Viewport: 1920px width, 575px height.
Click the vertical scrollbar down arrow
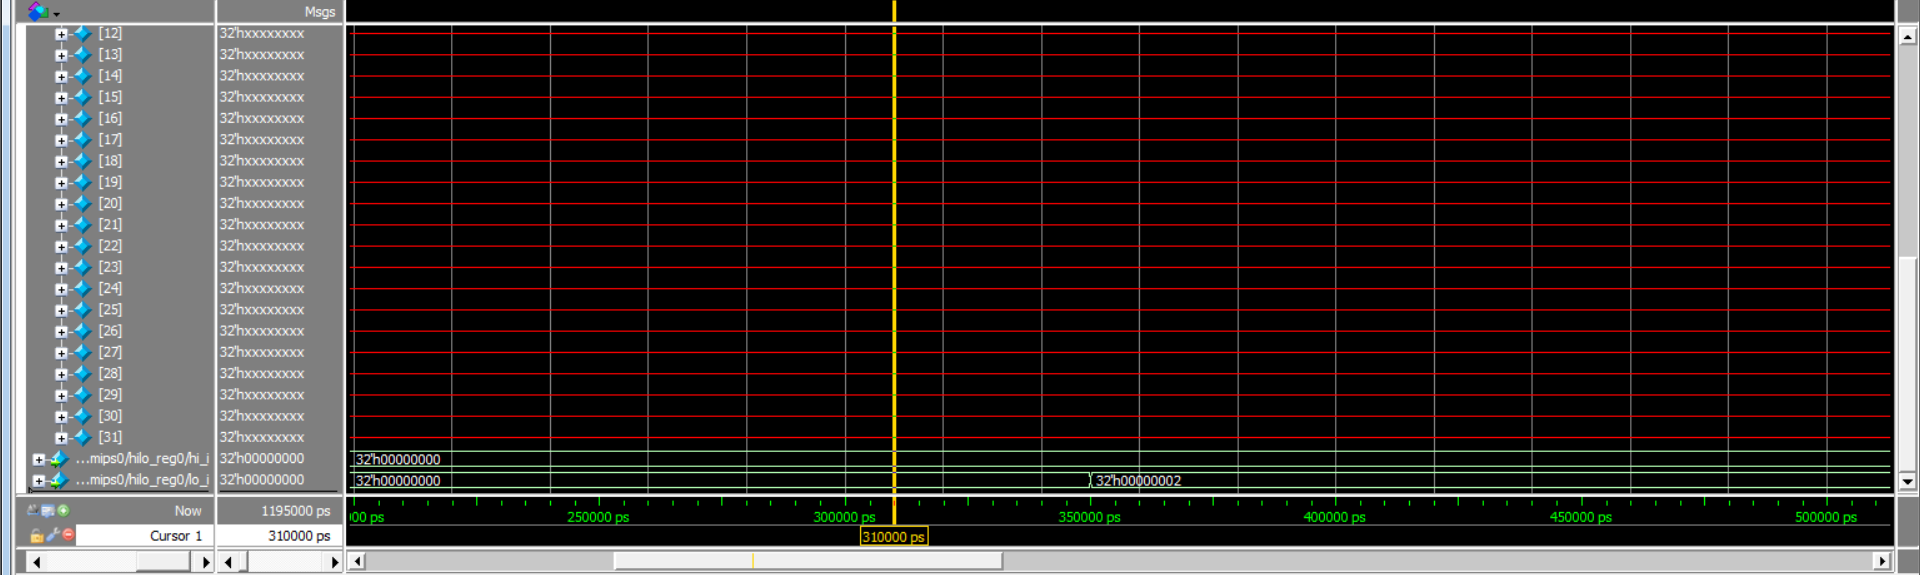point(1907,481)
